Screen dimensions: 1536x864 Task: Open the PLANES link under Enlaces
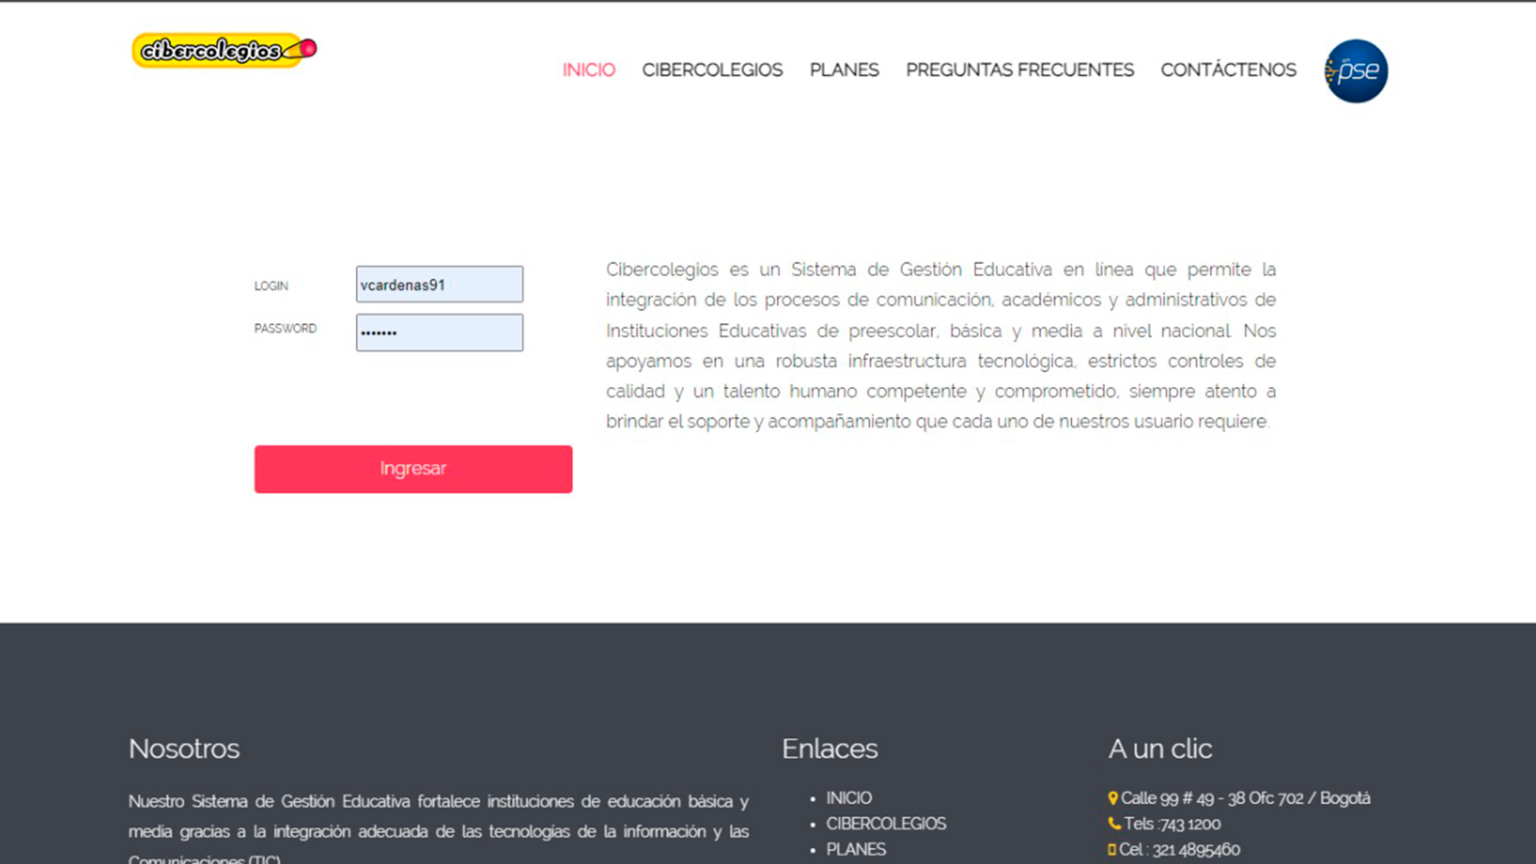pyautogui.click(x=855, y=850)
